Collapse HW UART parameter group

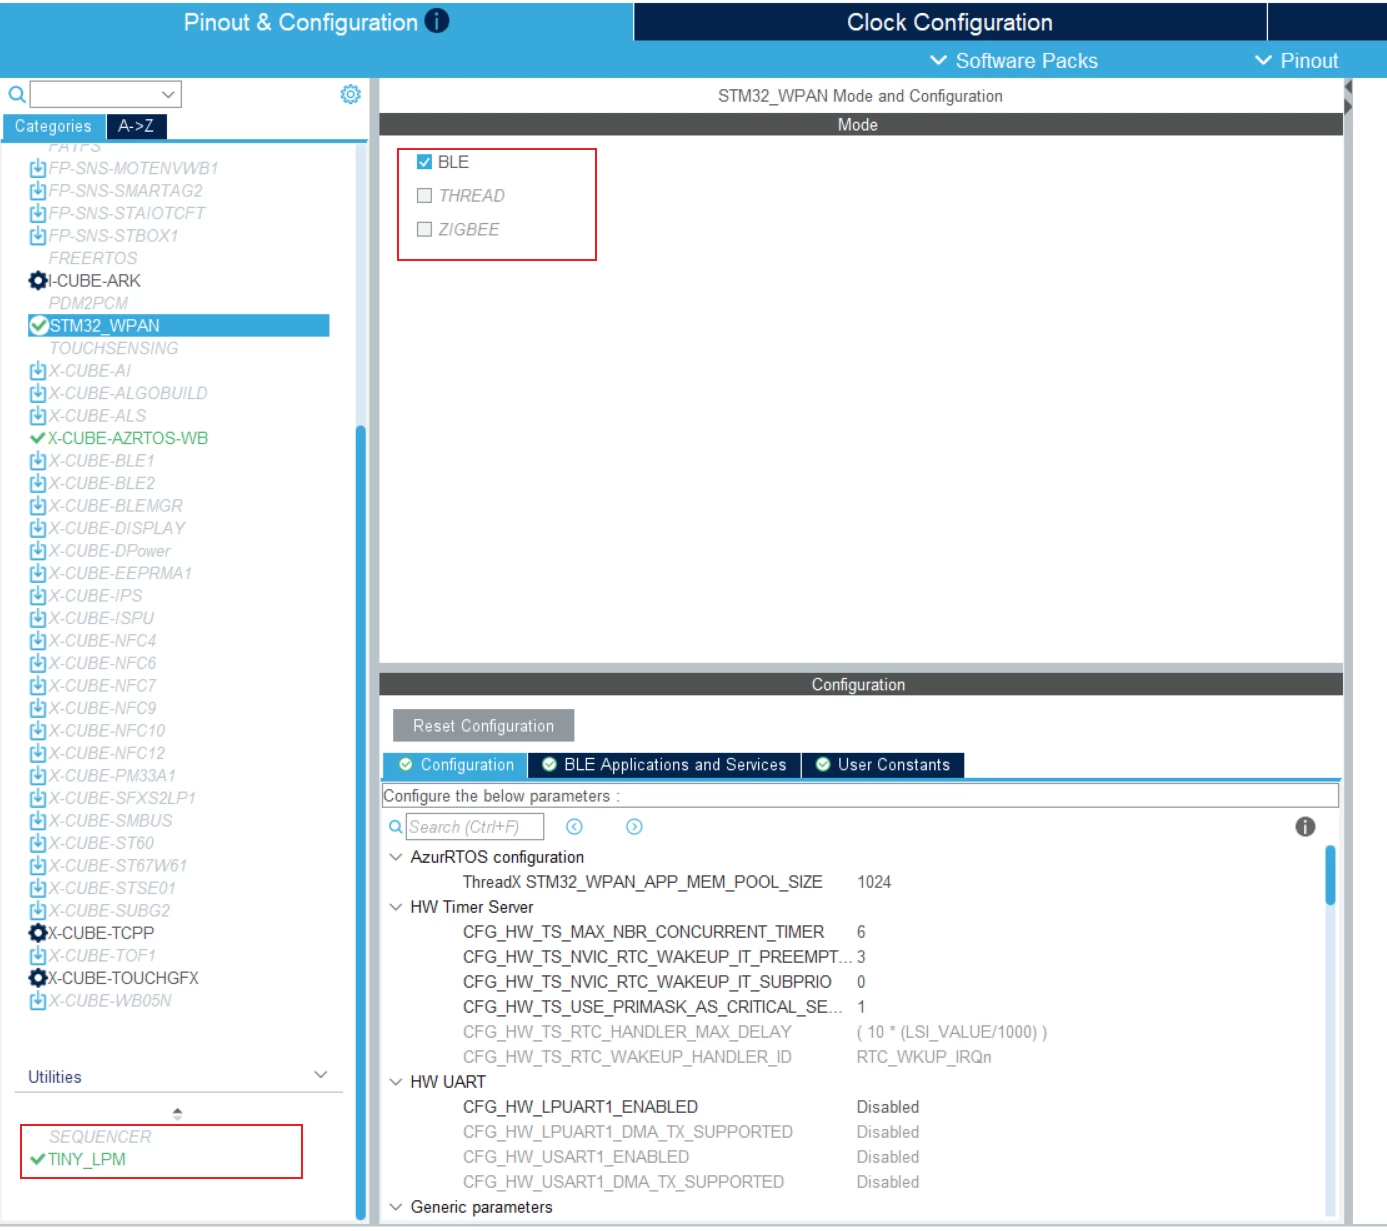click(395, 1082)
